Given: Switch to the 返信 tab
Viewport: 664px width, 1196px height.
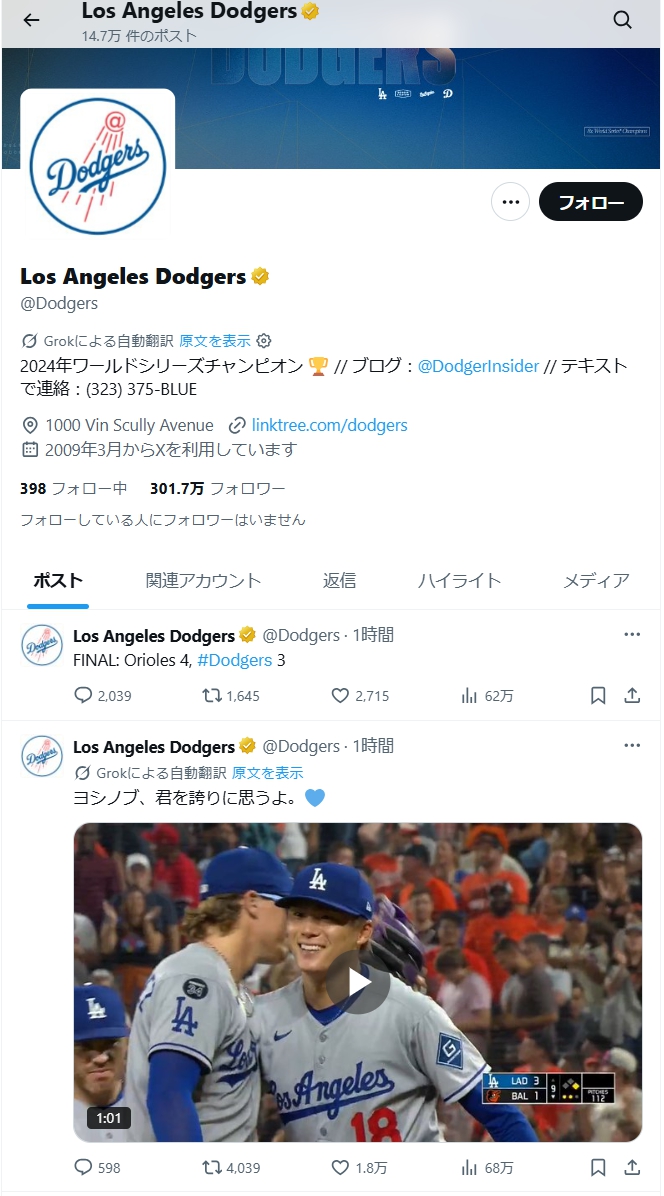Looking at the screenshot, I should 339,580.
